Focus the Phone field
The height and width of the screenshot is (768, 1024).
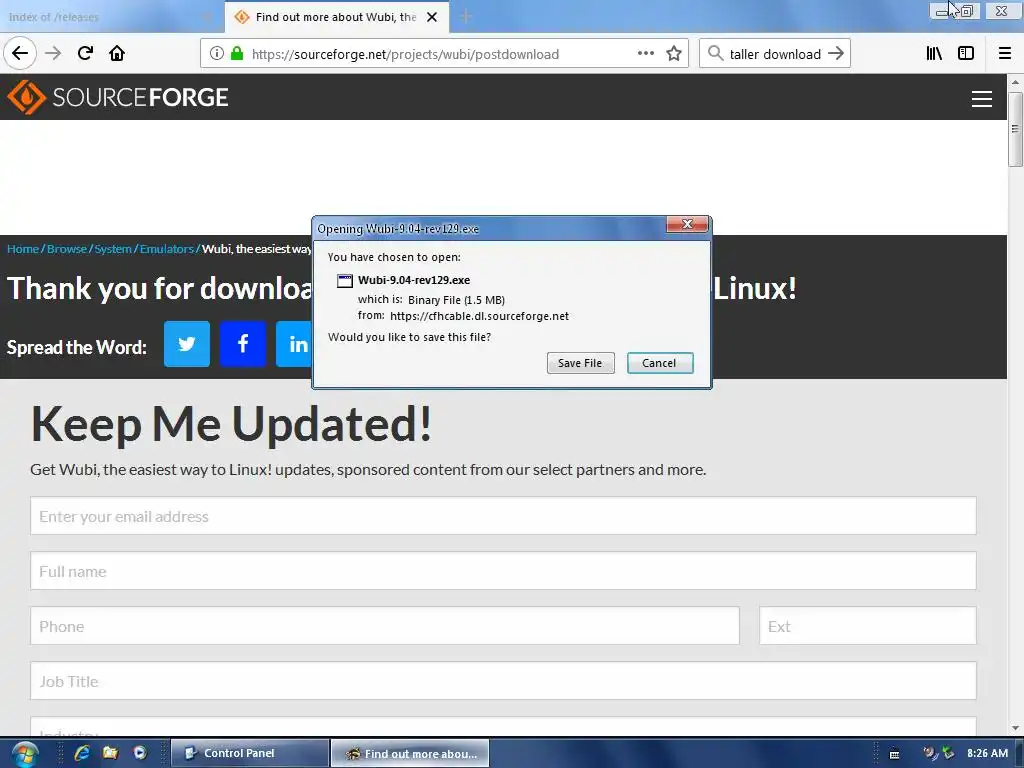(x=385, y=626)
